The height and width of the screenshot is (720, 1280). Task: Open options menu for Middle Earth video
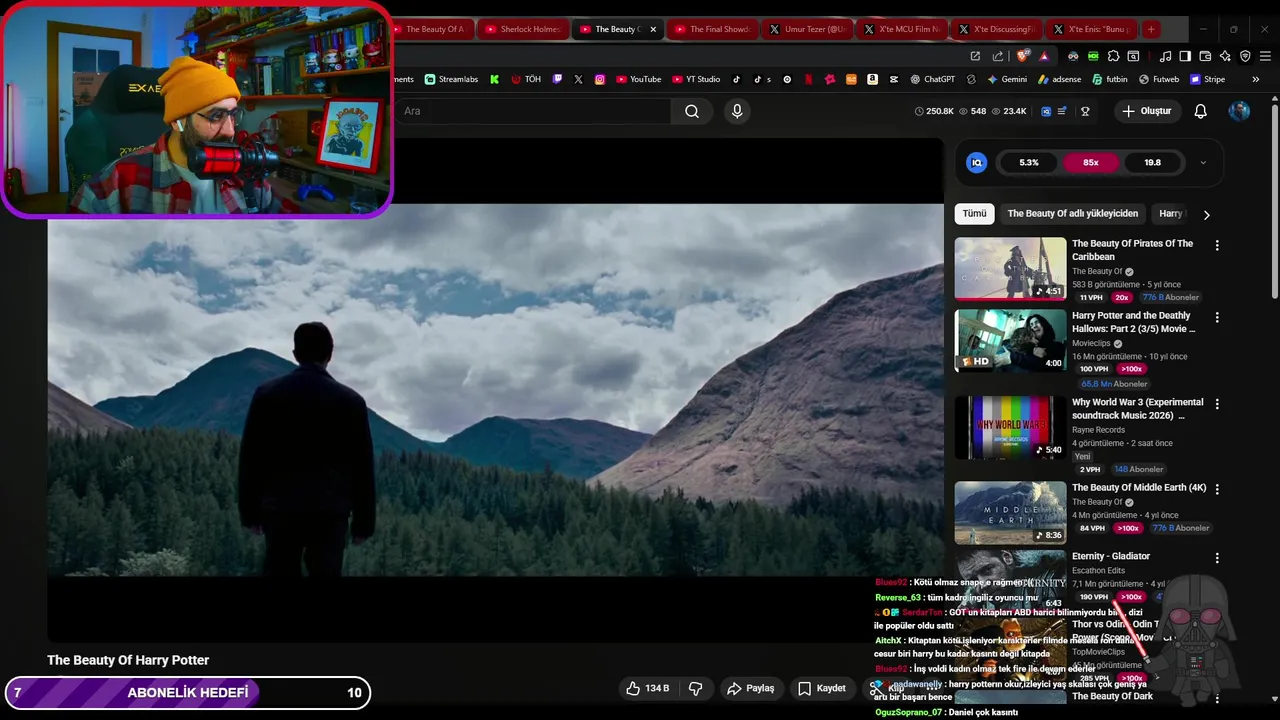pyautogui.click(x=1217, y=489)
